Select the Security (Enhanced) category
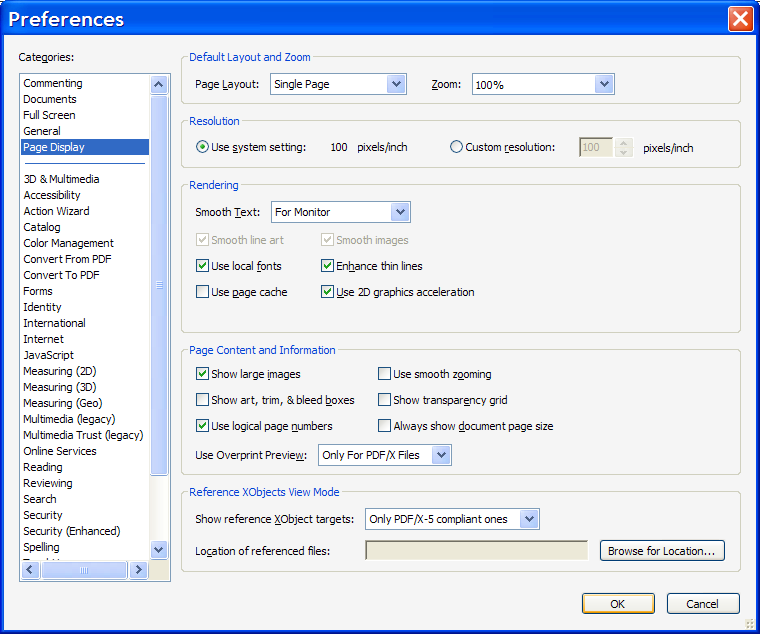The height and width of the screenshot is (634, 760). [x=71, y=531]
